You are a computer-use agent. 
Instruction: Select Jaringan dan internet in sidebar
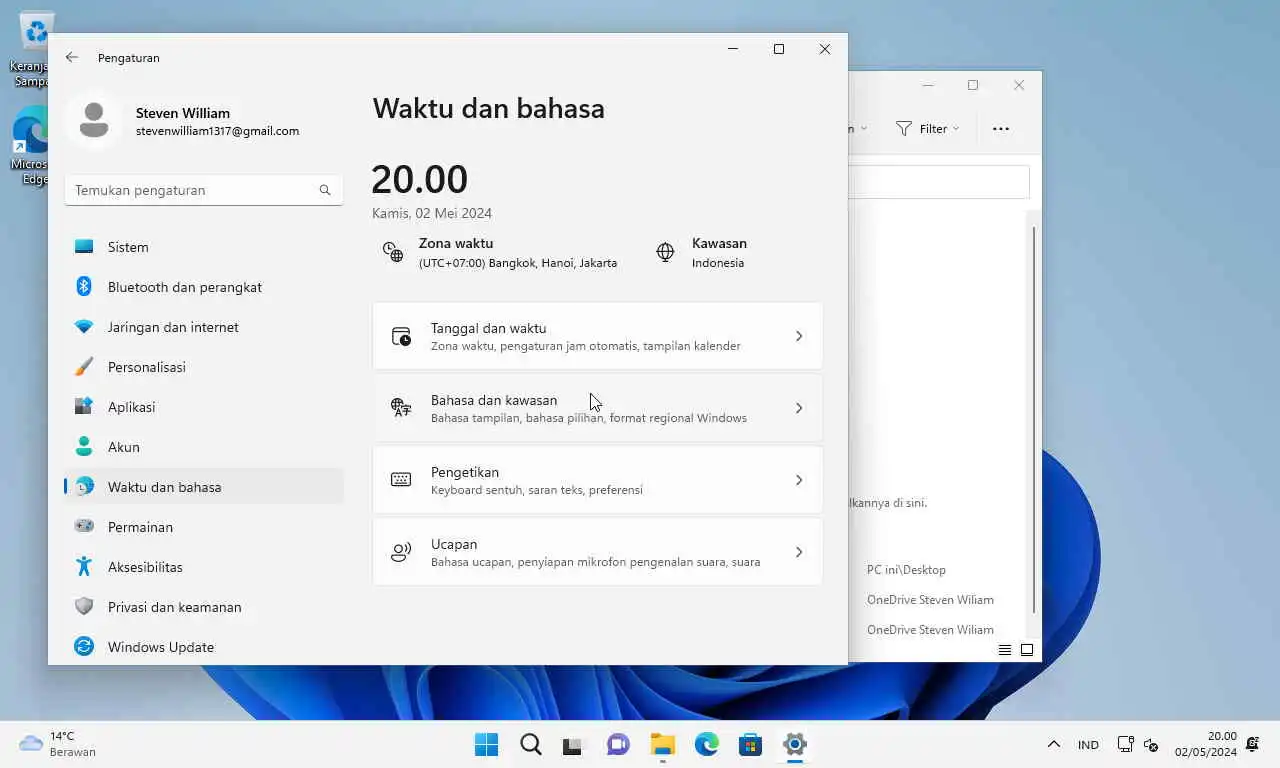coord(204,327)
